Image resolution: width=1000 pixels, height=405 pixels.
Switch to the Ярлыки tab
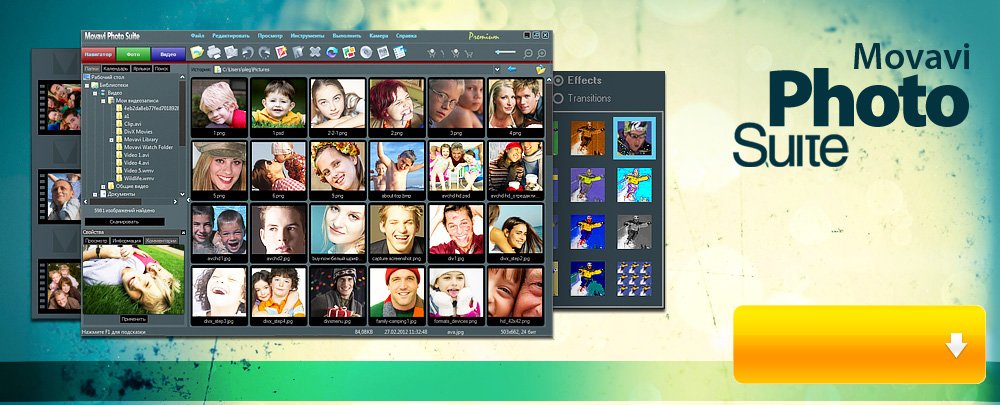click(142, 69)
